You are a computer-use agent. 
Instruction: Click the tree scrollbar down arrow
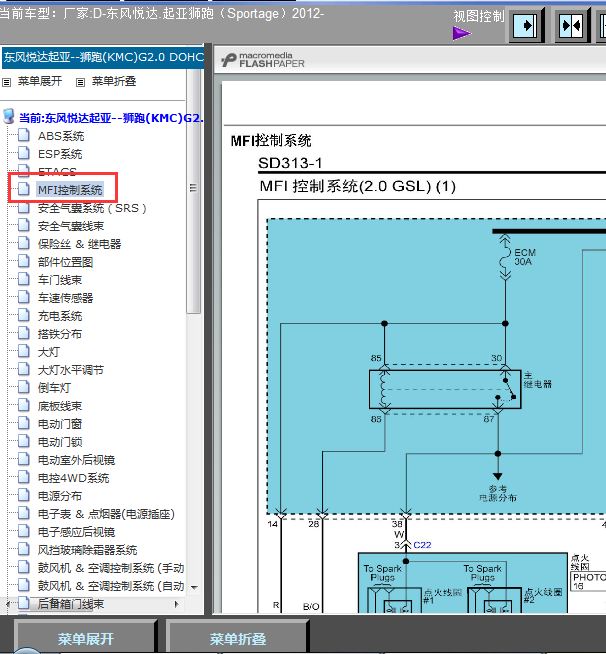point(194,587)
